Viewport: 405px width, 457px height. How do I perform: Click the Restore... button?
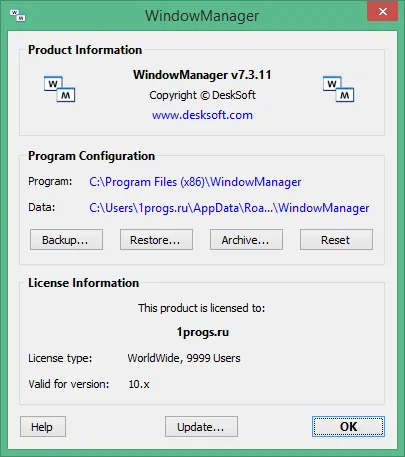point(156,240)
